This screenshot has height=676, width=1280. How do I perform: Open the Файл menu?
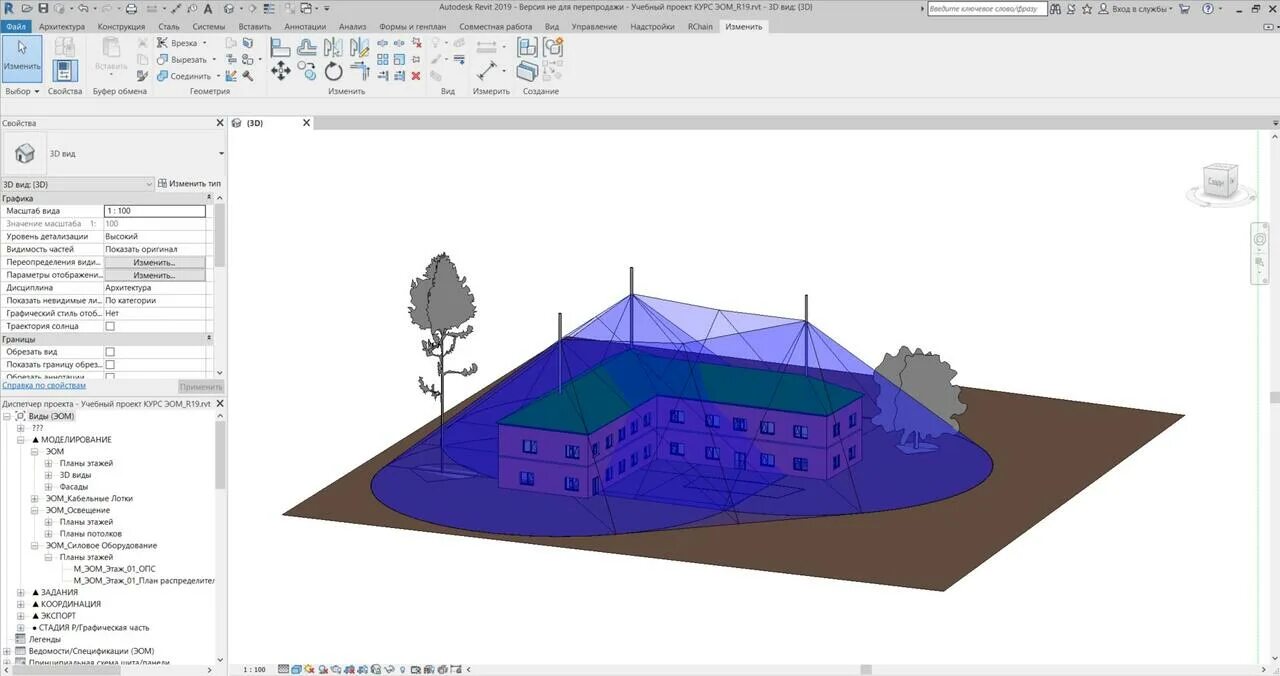pos(16,26)
